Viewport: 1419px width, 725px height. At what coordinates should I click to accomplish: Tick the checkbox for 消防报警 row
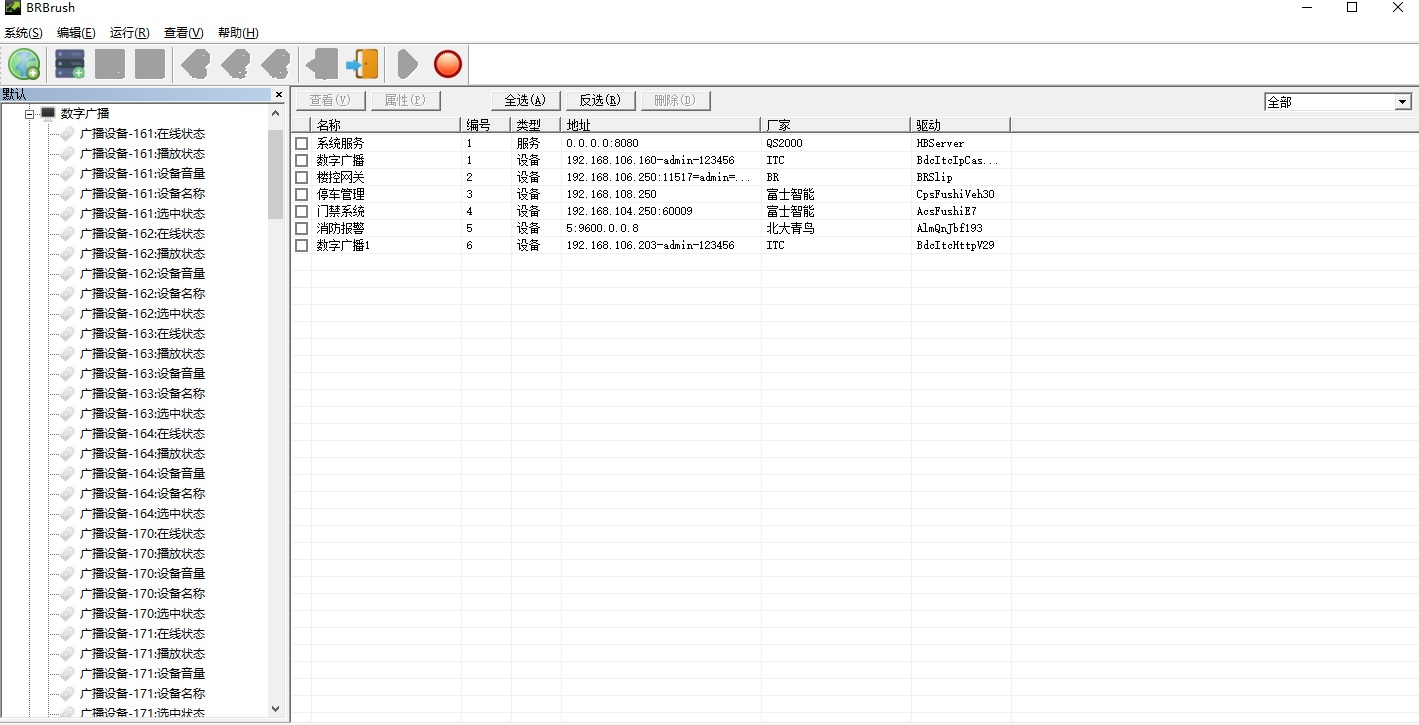click(x=301, y=228)
